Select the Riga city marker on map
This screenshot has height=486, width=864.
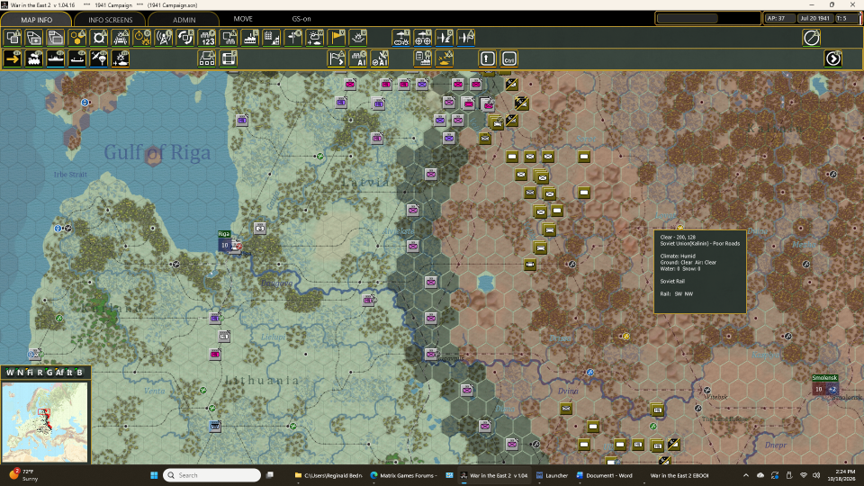(x=224, y=242)
